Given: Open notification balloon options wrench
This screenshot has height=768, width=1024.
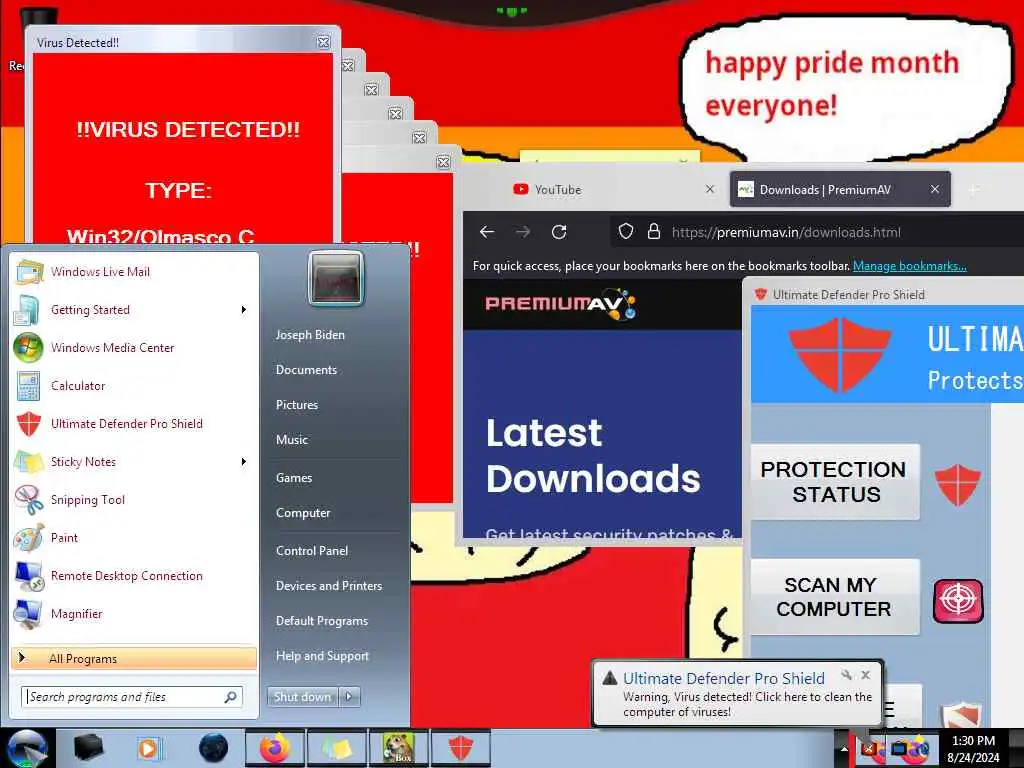Looking at the screenshot, I should click(x=846, y=675).
